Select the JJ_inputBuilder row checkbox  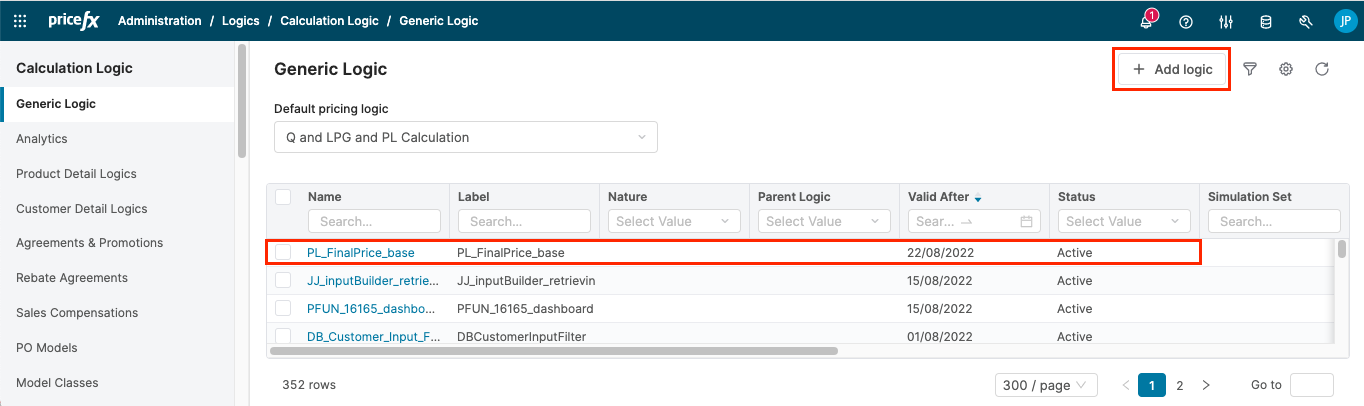[283, 281]
